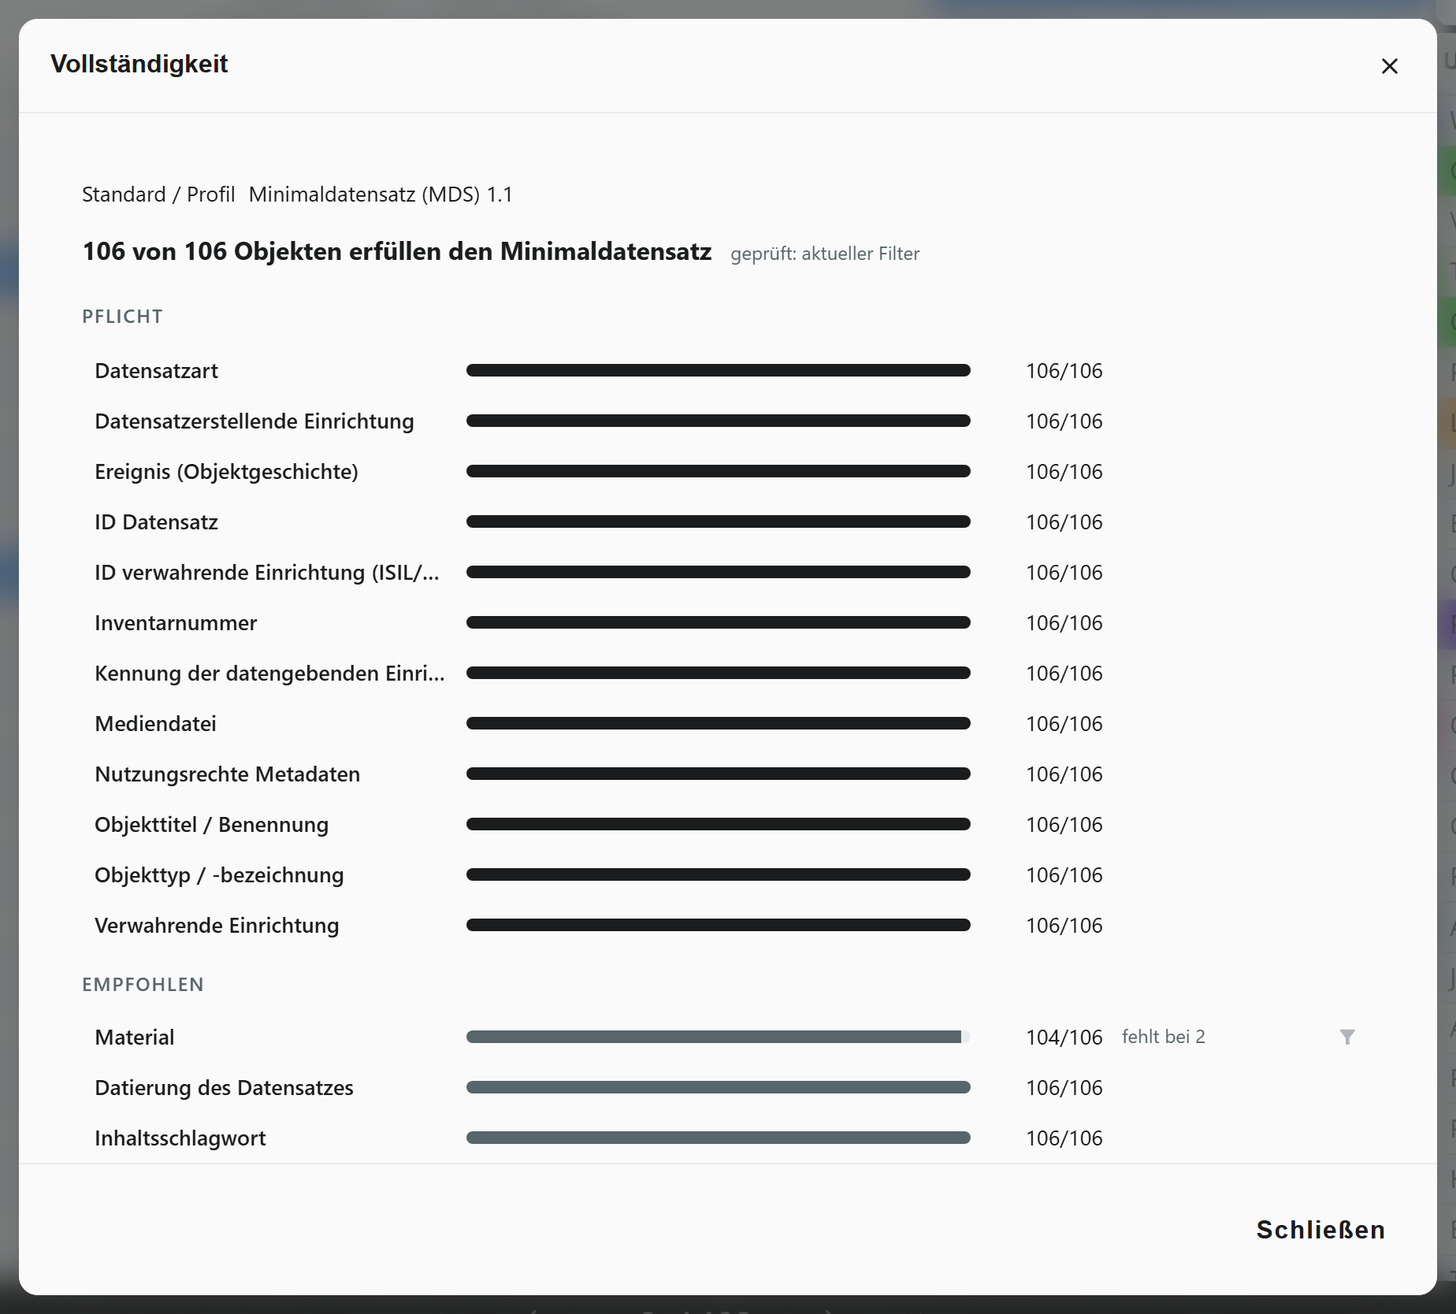Select the Datensatzart field label
Image resolution: width=1456 pixels, height=1314 pixels.
(156, 371)
